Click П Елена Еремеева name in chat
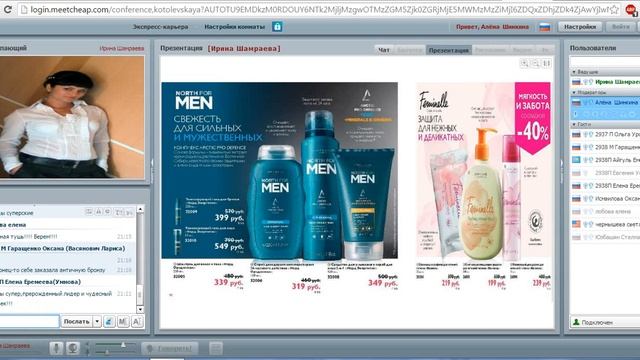 40,282
